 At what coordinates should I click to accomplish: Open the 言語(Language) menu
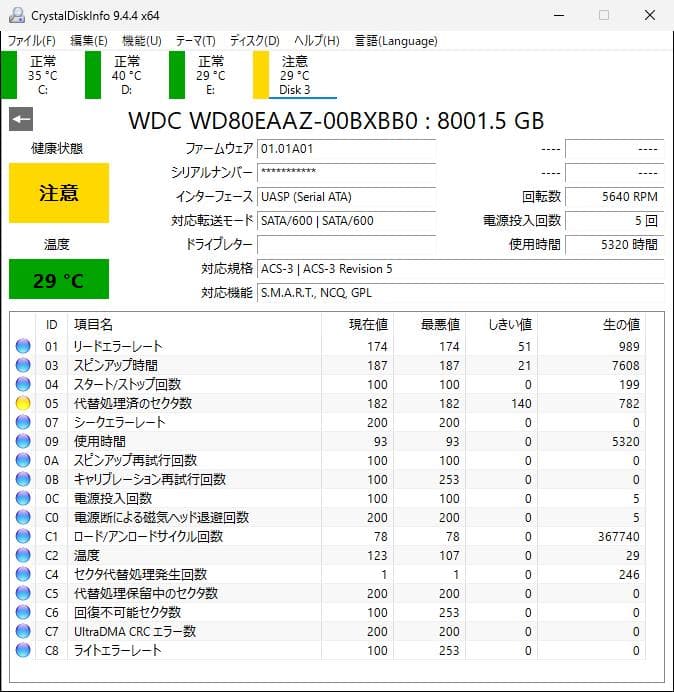(396, 41)
